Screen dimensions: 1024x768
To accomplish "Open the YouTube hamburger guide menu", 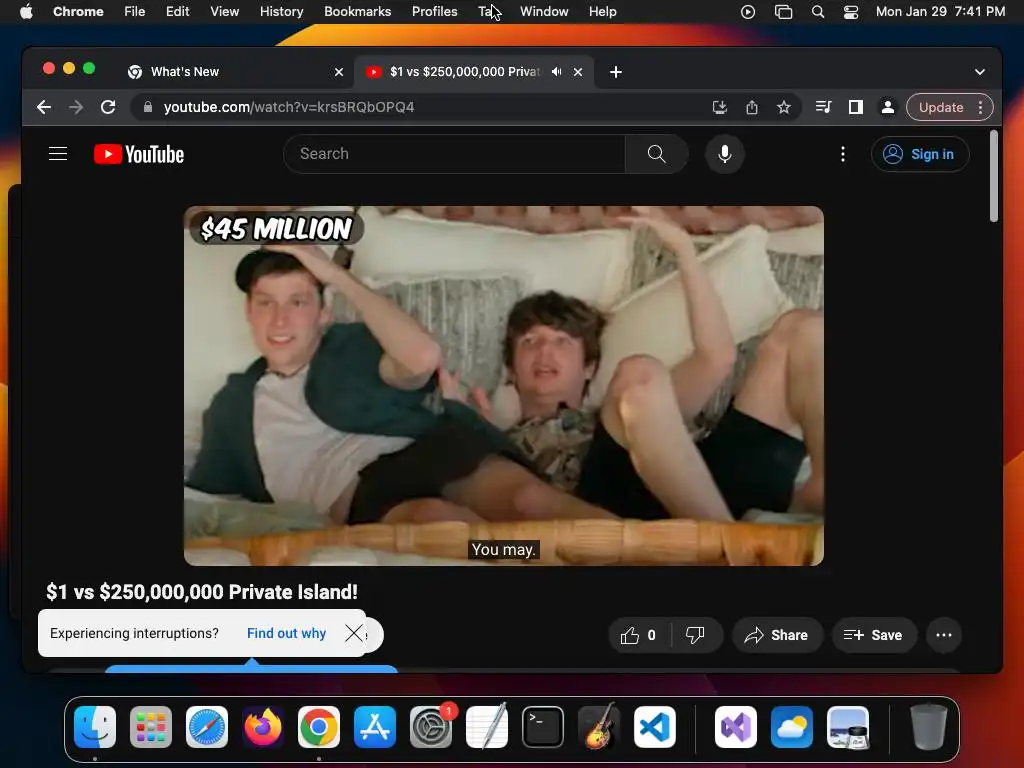I will (58, 153).
